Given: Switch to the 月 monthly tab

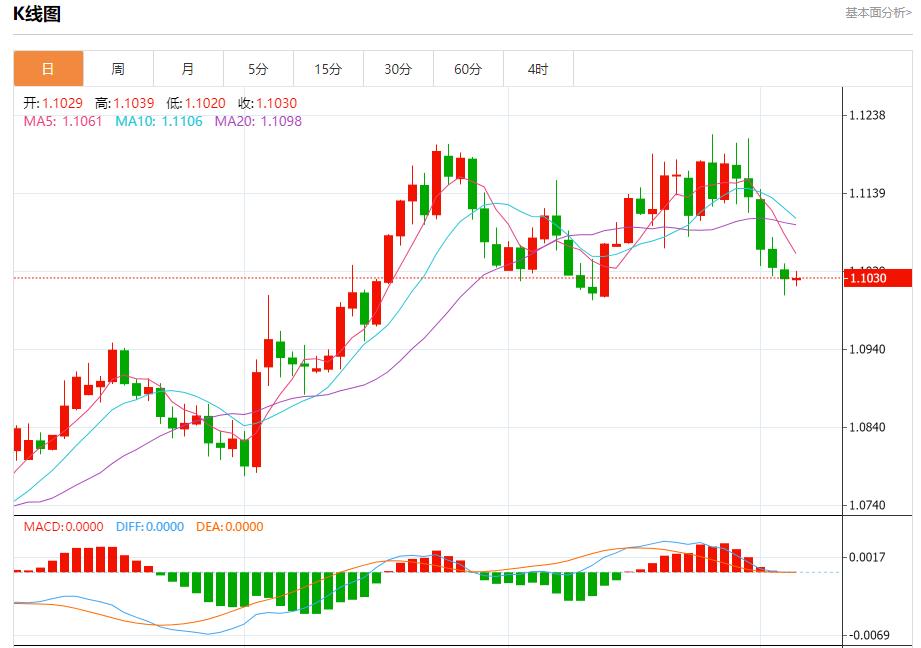Looking at the screenshot, I should (x=188, y=69).
